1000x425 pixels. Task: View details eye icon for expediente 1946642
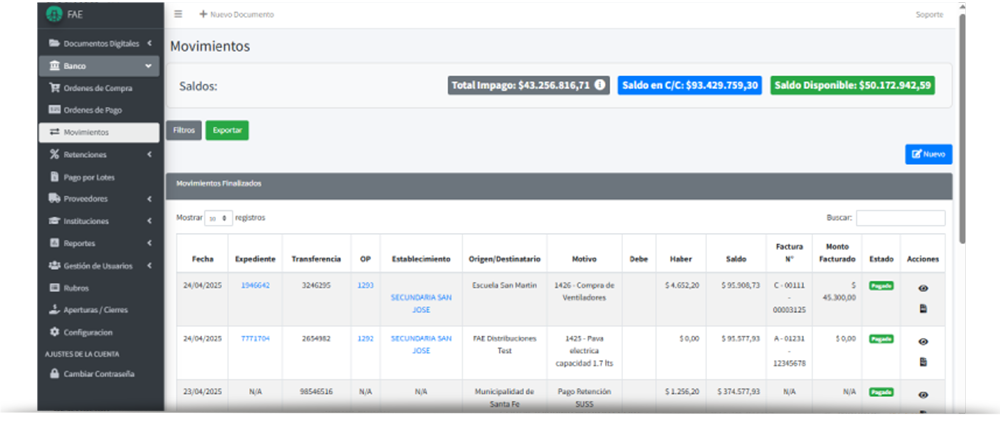pos(923,288)
